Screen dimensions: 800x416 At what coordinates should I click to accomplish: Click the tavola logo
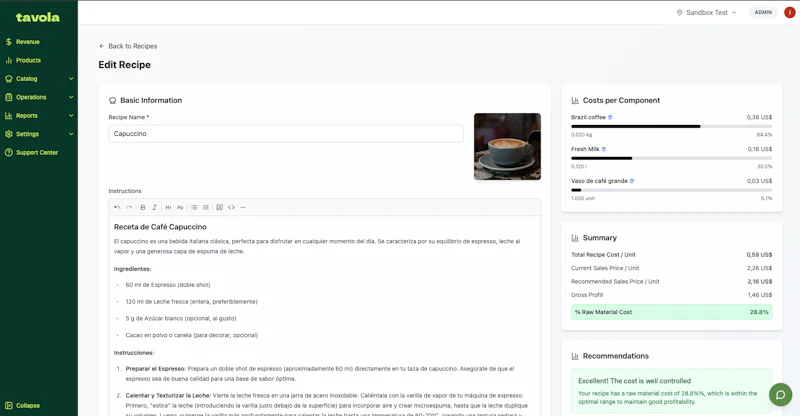[38, 17]
